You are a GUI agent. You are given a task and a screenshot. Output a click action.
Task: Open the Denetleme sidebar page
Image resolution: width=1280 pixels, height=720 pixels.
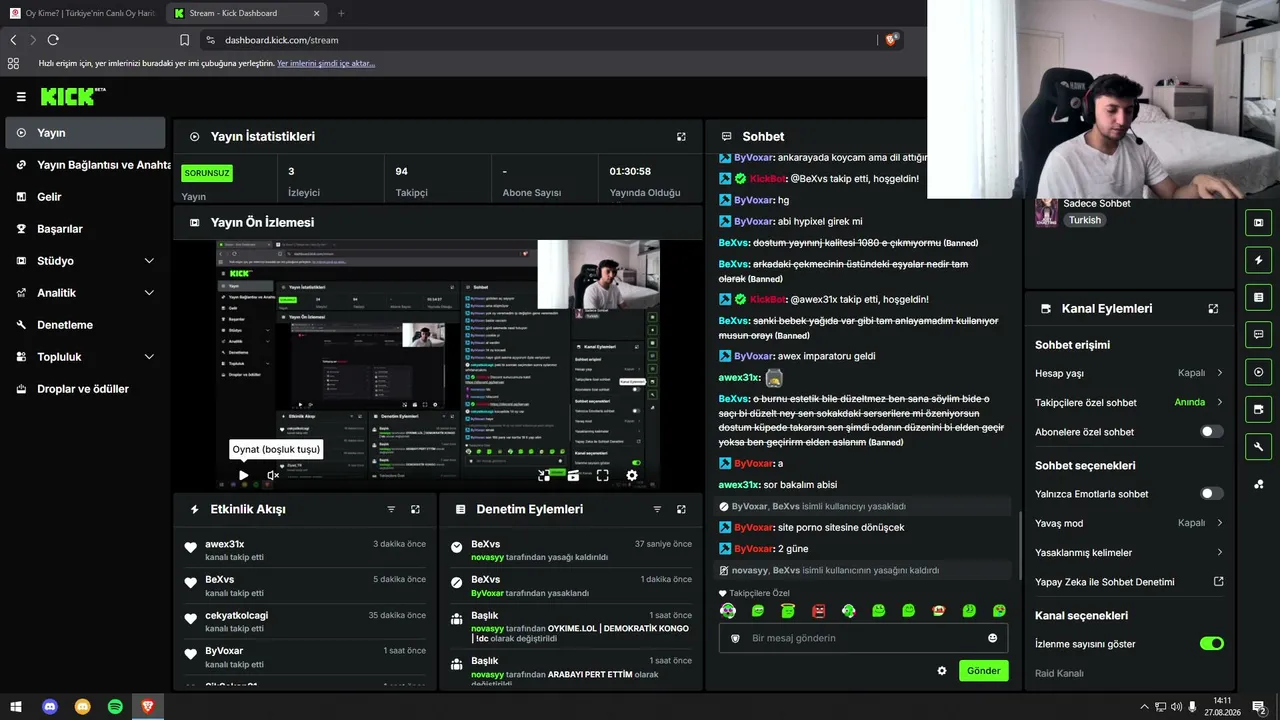click(85, 325)
